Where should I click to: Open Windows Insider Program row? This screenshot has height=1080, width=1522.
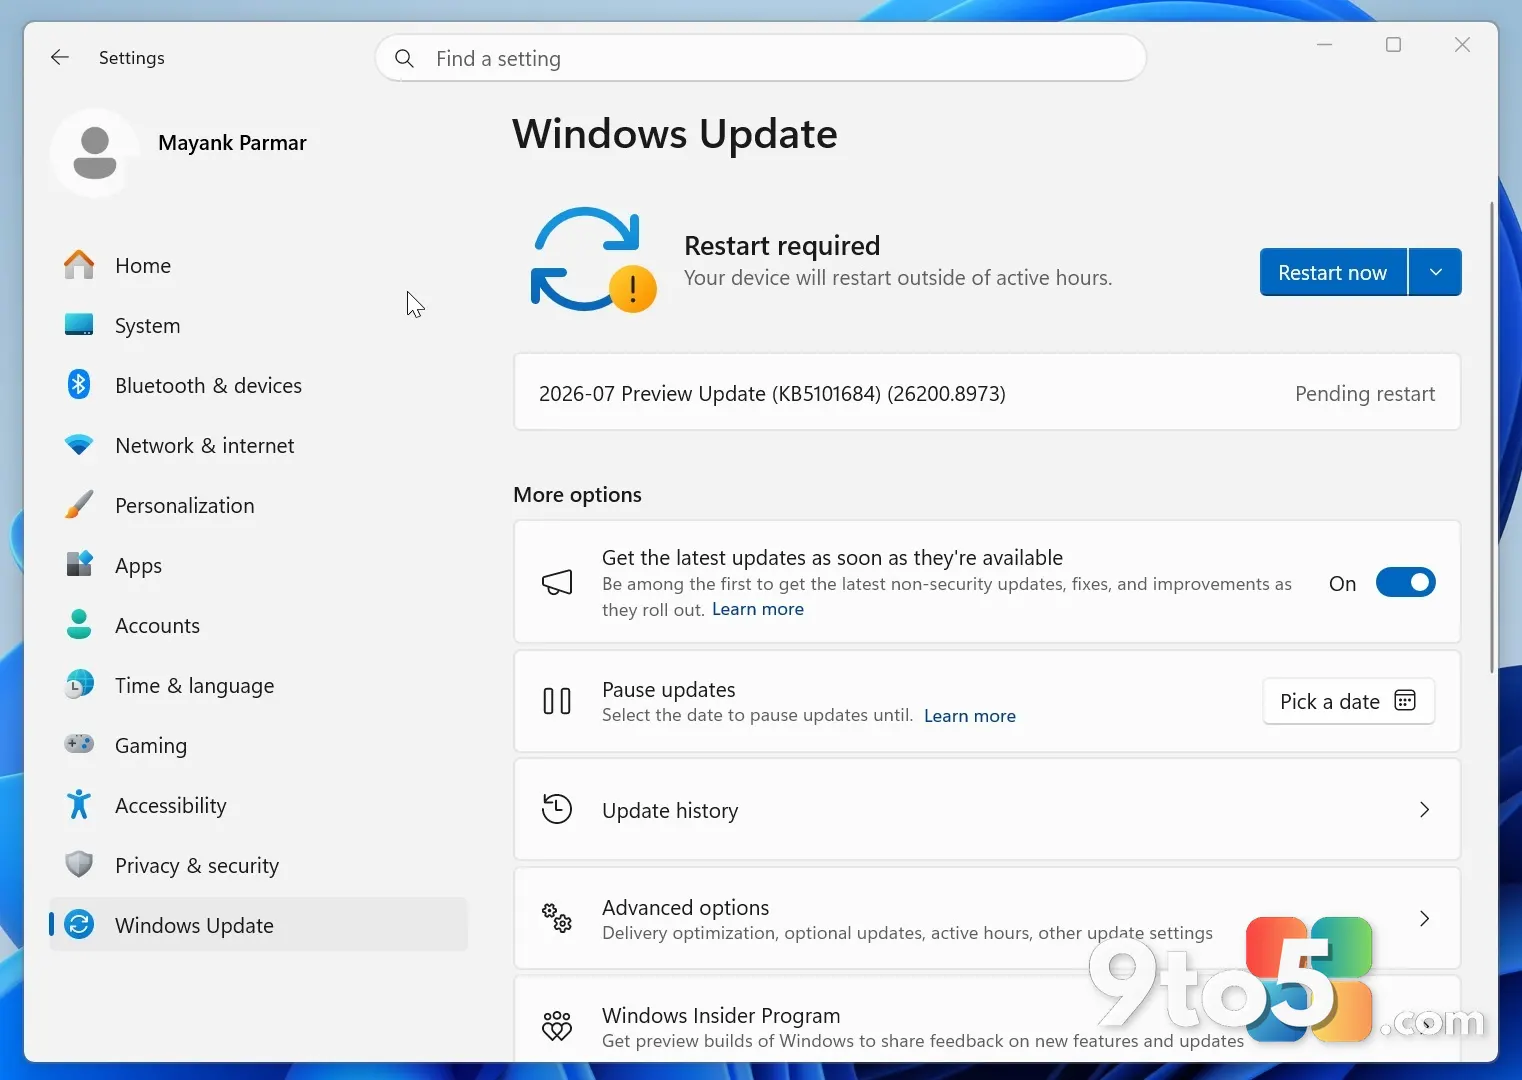987,1020
